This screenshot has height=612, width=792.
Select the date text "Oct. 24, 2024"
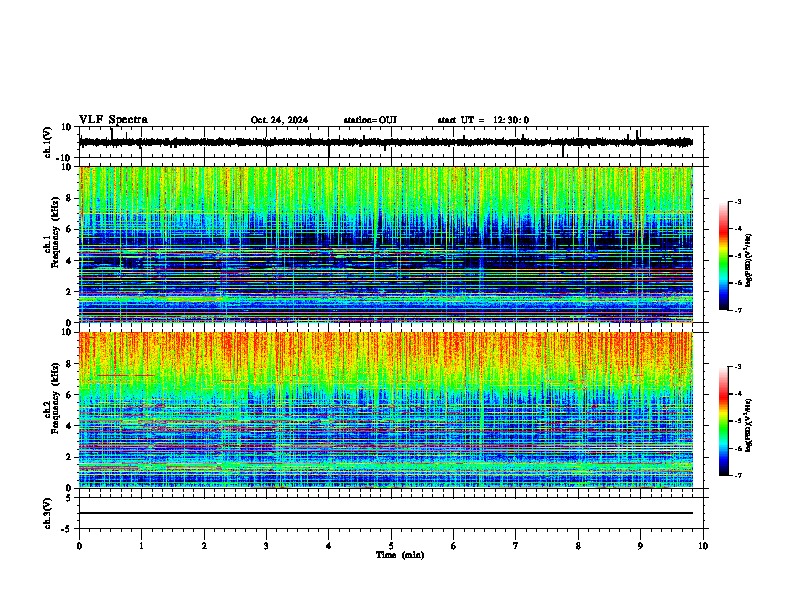[x=279, y=120]
